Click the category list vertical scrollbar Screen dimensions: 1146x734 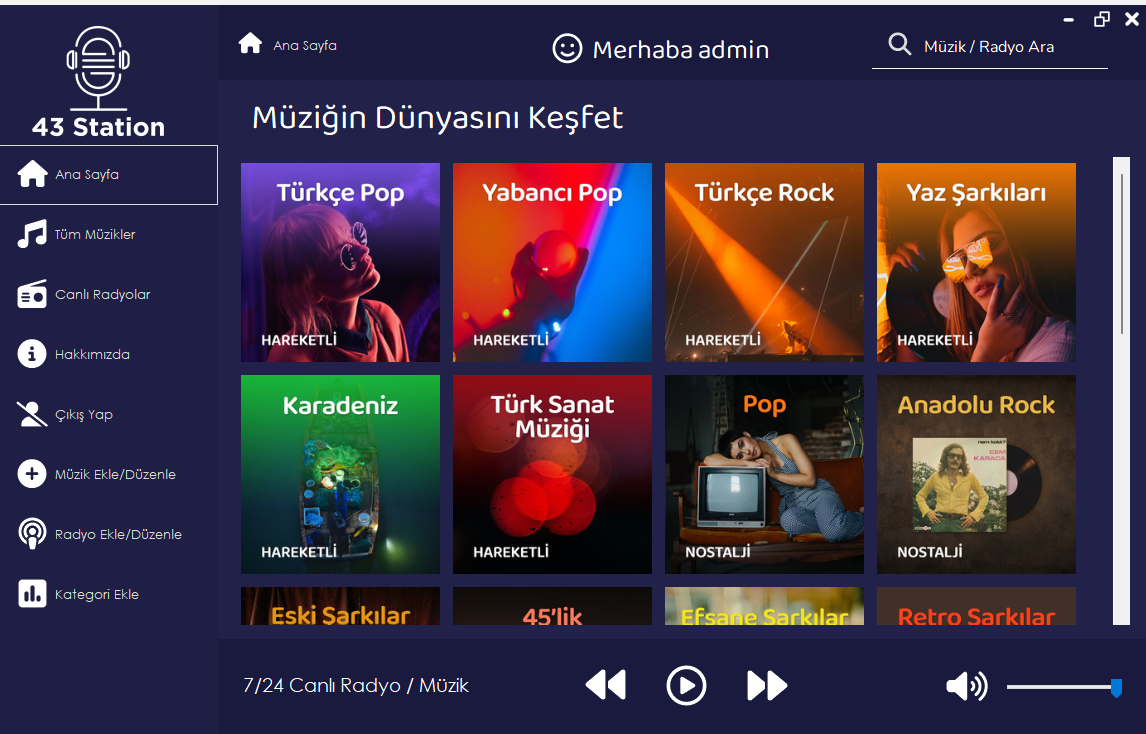1121,390
